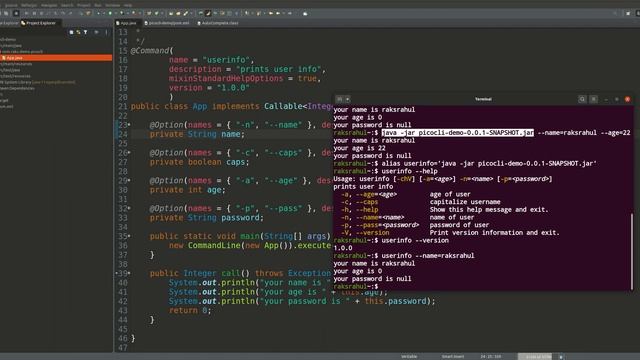Open the Run configurations dropdown arrow

[x=116, y=13]
